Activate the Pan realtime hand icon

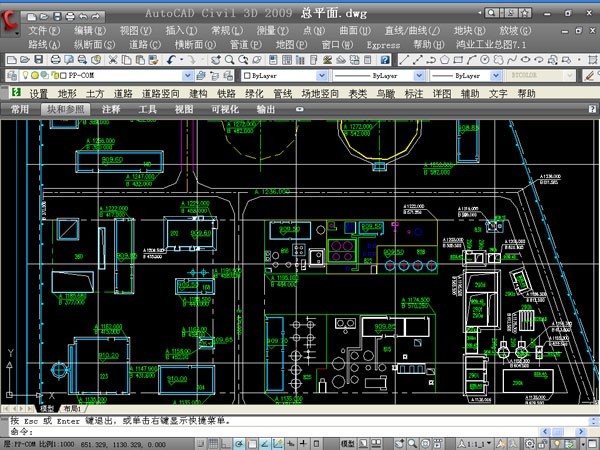[215, 60]
